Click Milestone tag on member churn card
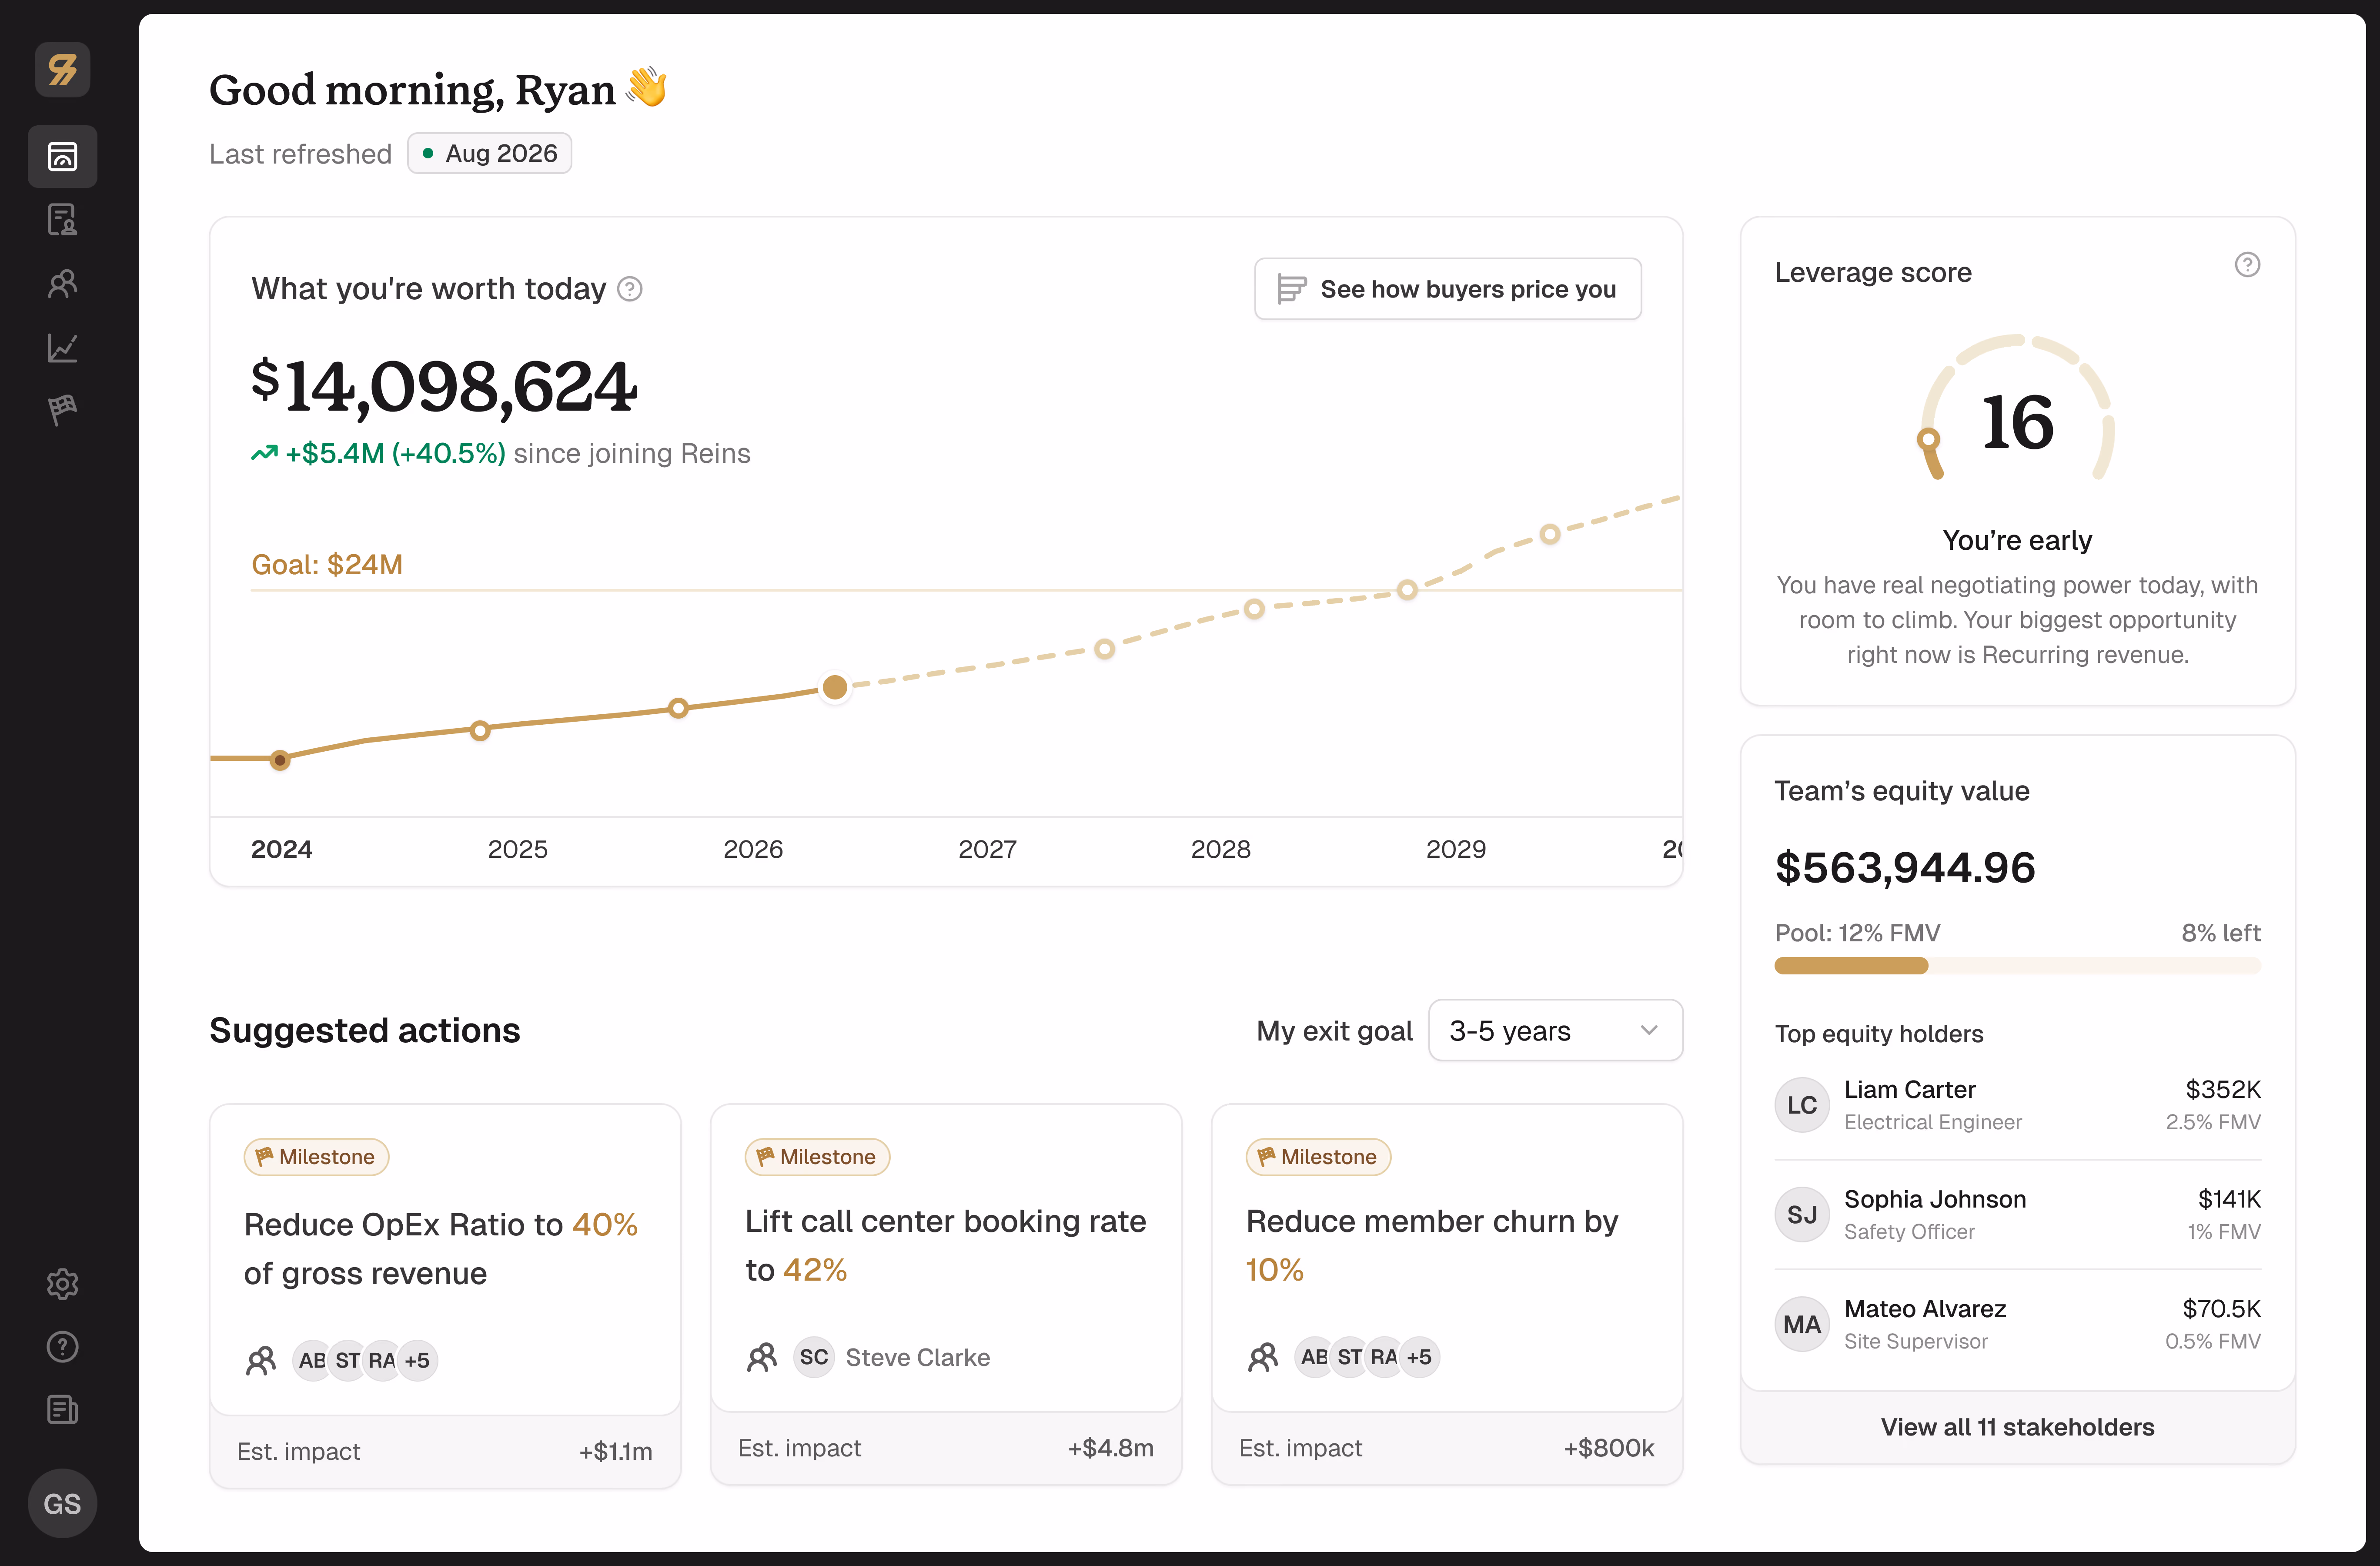The width and height of the screenshot is (2380, 1566). tap(1318, 1157)
